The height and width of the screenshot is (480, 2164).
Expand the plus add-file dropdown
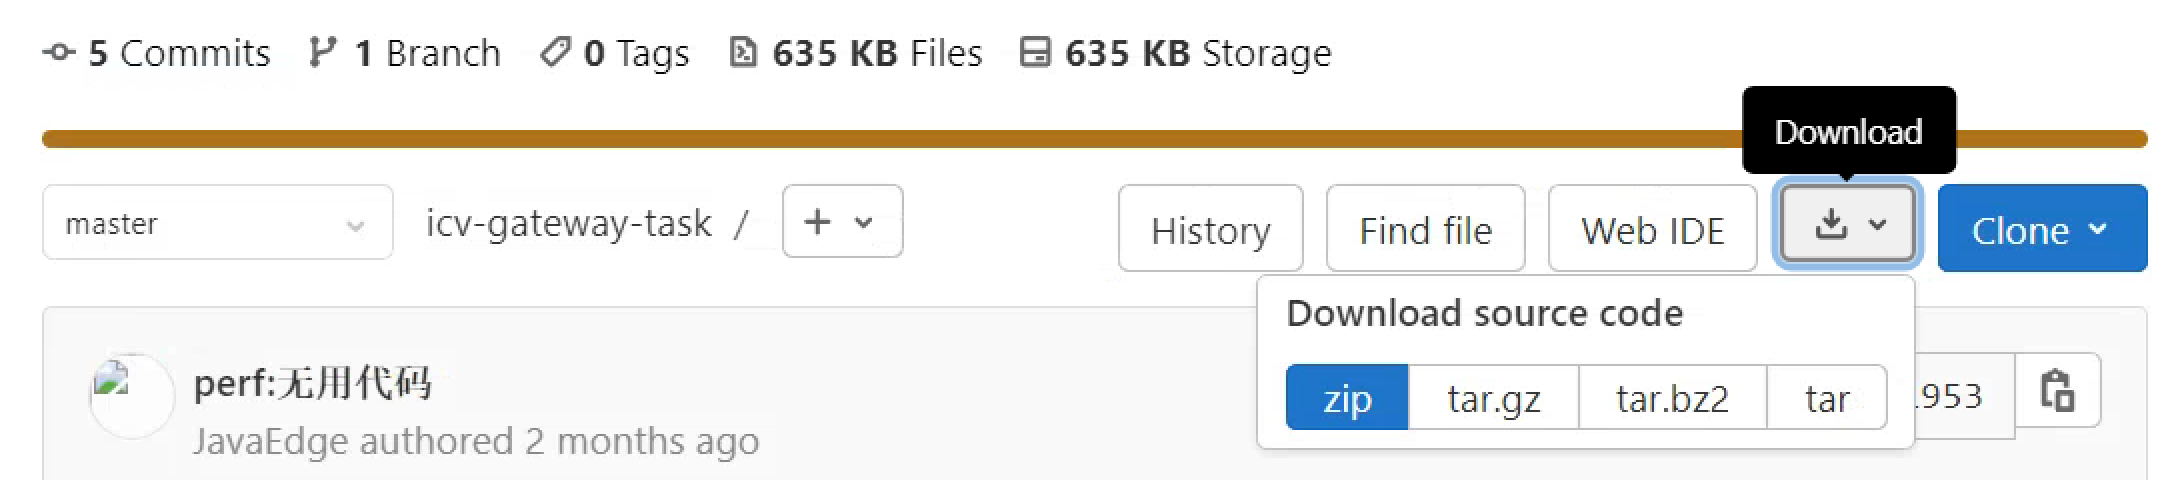[x=842, y=222]
